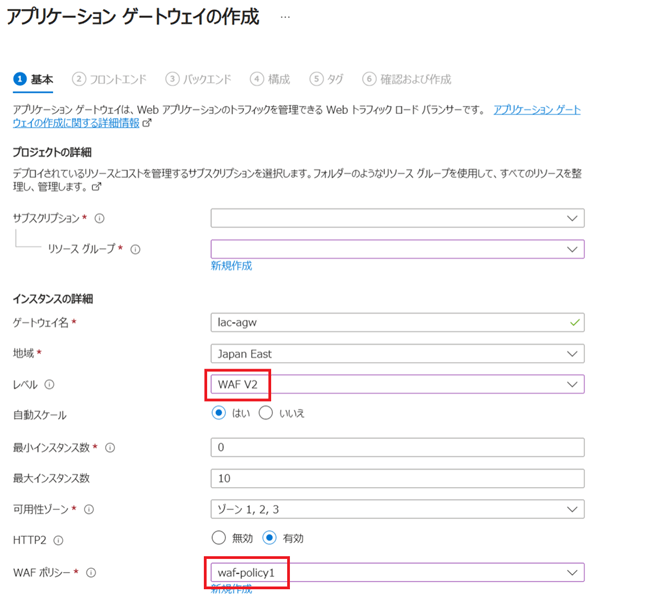Open the レベル dropdown showing WAF V2
The width and height of the screenshot is (650, 600).
pos(398,384)
